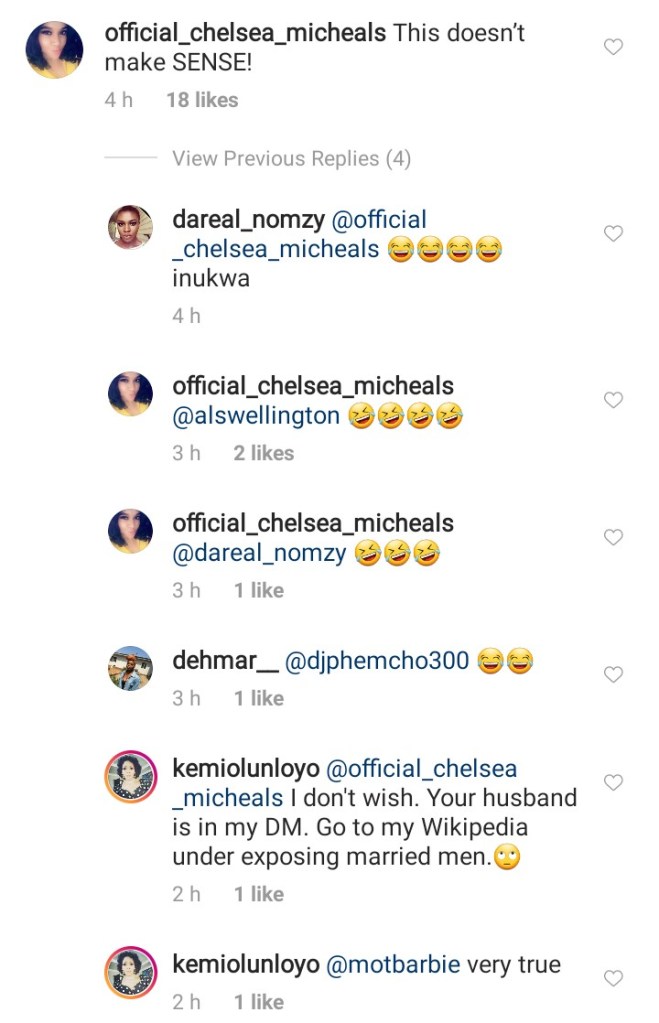
Task: Heart dehmar__'s reply to @djphemcho300
Action: (x=614, y=675)
